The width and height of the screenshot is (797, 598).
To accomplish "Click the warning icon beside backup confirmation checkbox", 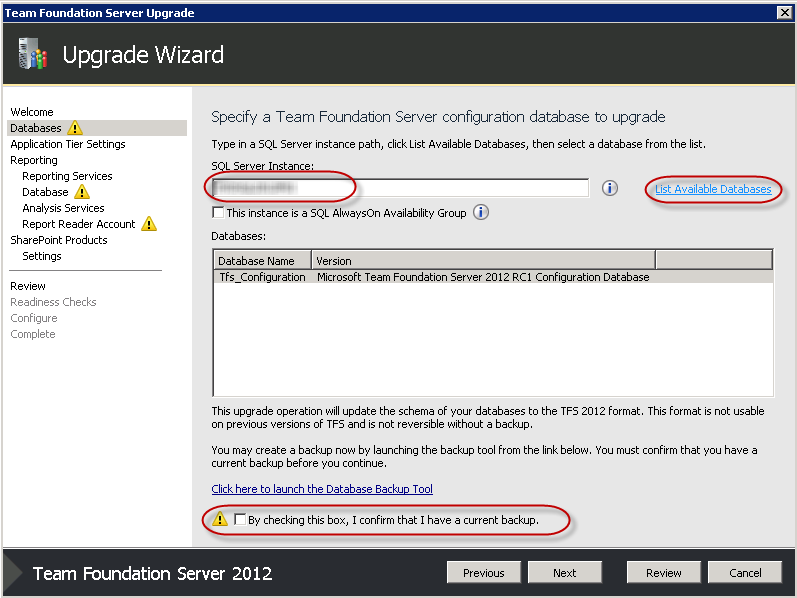I will [x=220, y=519].
